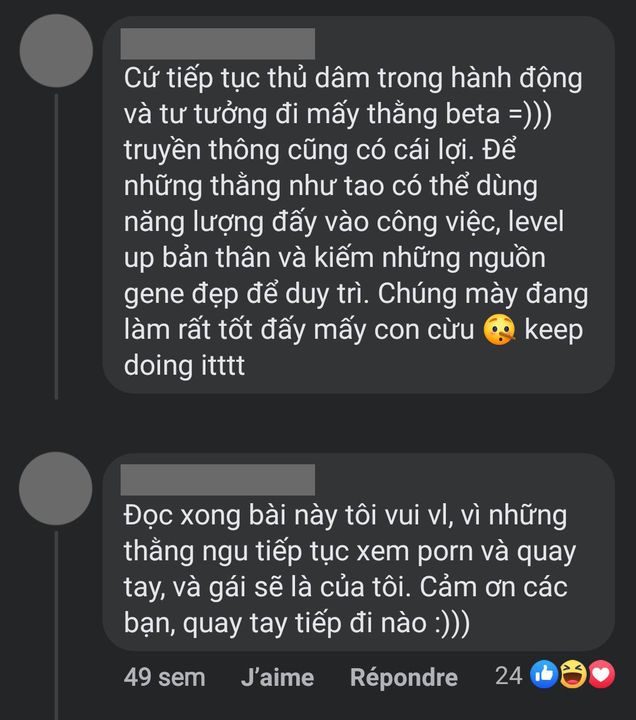View the 24 reactions count list

coord(509,675)
